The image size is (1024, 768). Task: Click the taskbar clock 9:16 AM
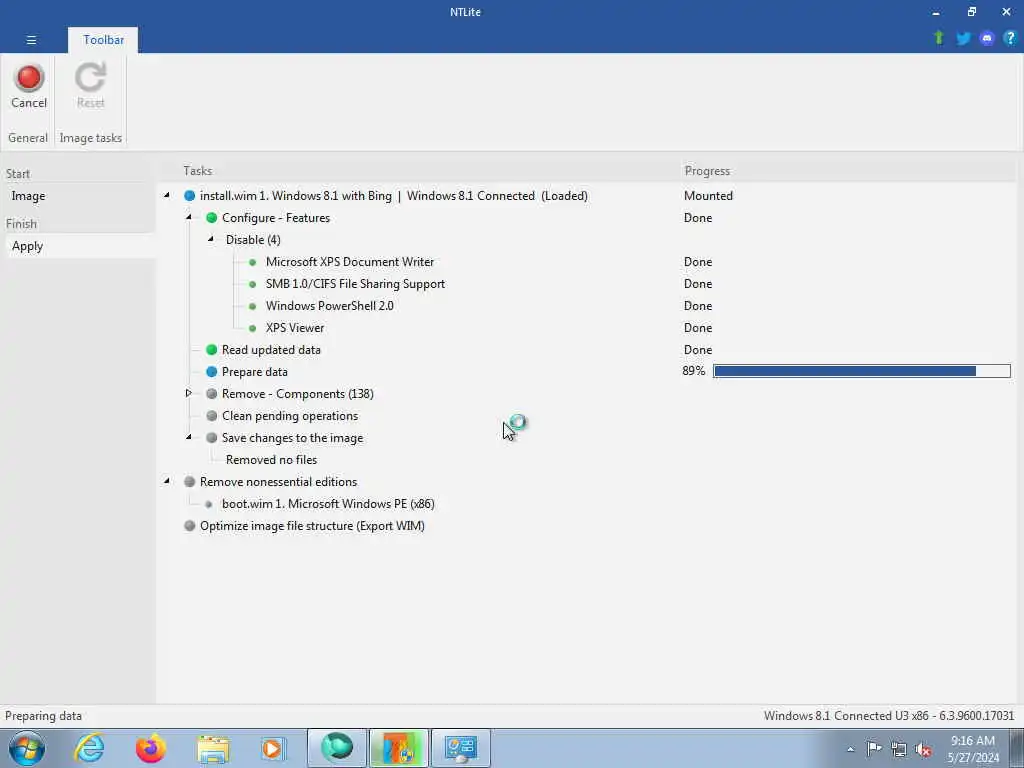click(x=972, y=741)
